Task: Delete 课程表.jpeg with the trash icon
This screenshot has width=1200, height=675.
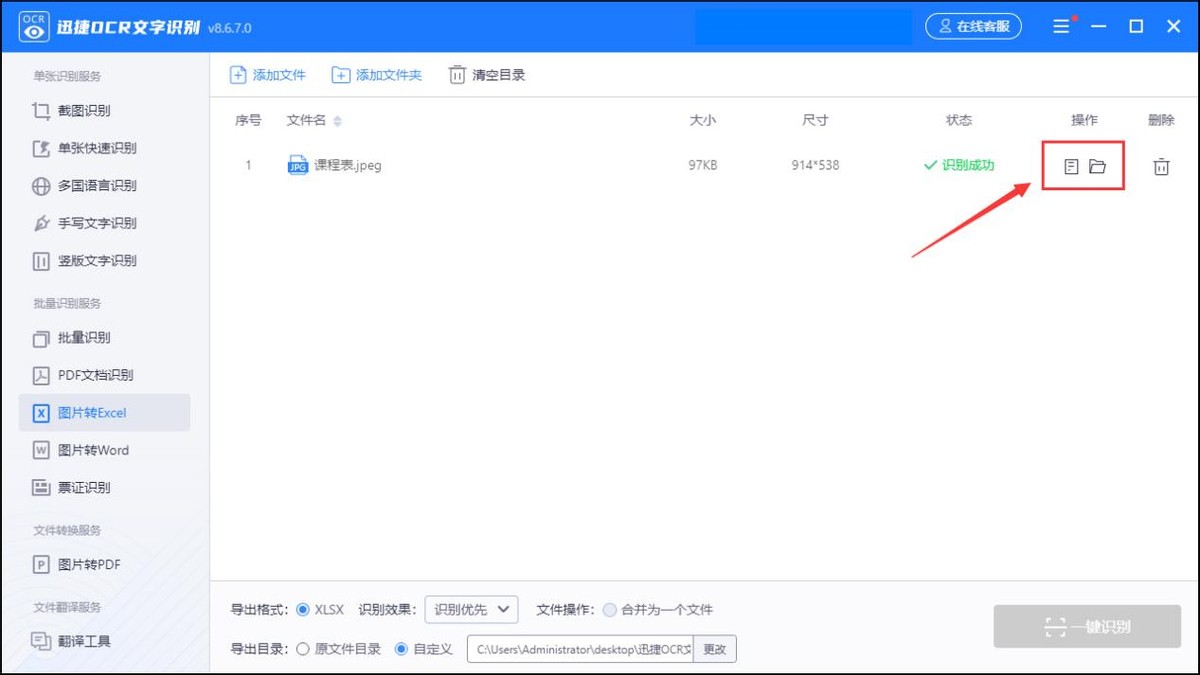Action: click(1161, 166)
